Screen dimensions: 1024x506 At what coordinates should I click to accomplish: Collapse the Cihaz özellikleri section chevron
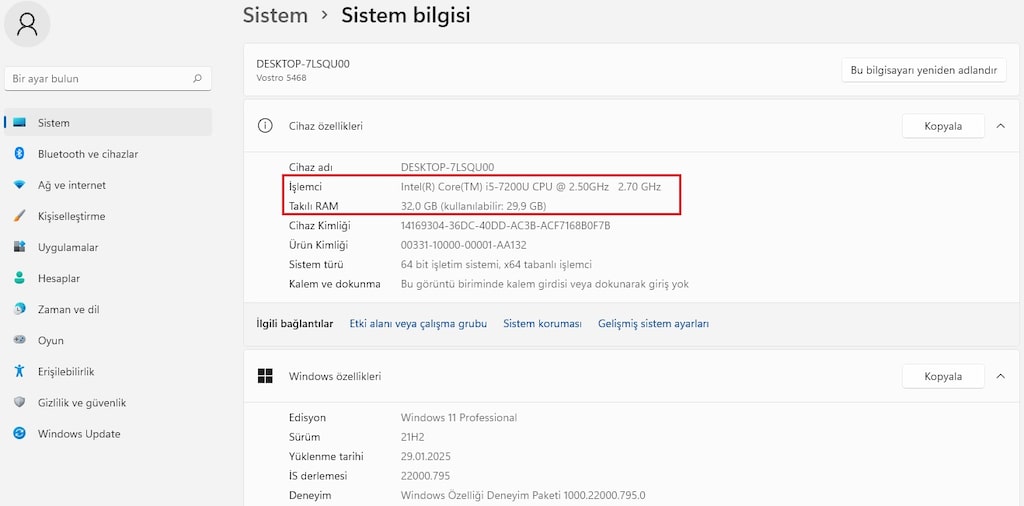click(1000, 126)
